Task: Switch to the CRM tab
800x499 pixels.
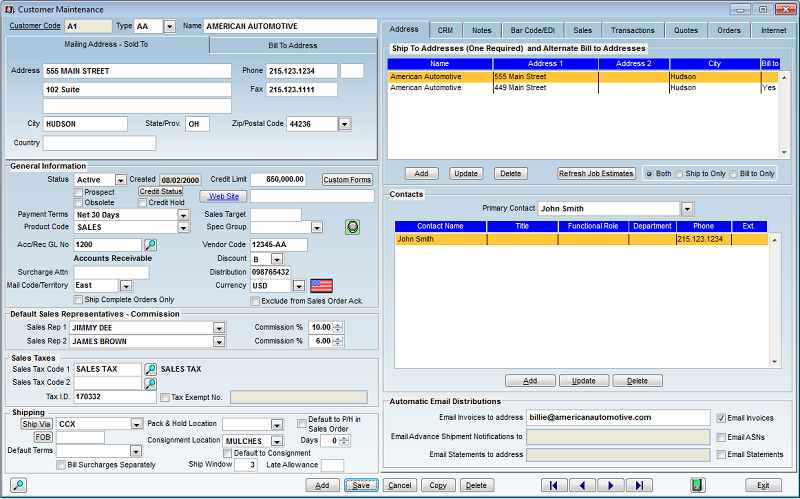Action: (445, 31)
